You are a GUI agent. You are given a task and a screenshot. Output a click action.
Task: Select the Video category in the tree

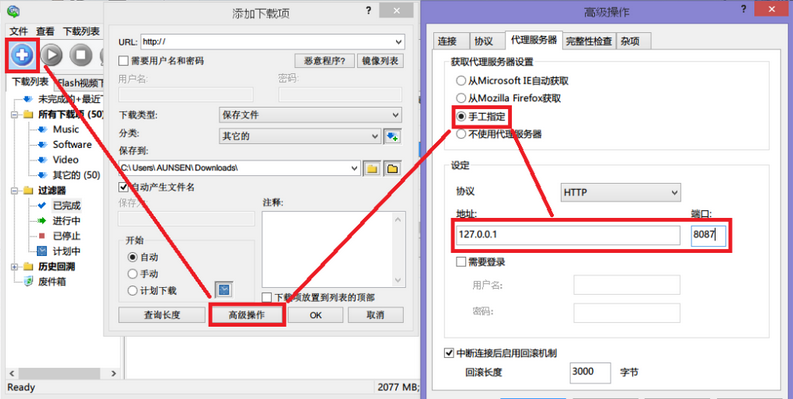[66, 160]
